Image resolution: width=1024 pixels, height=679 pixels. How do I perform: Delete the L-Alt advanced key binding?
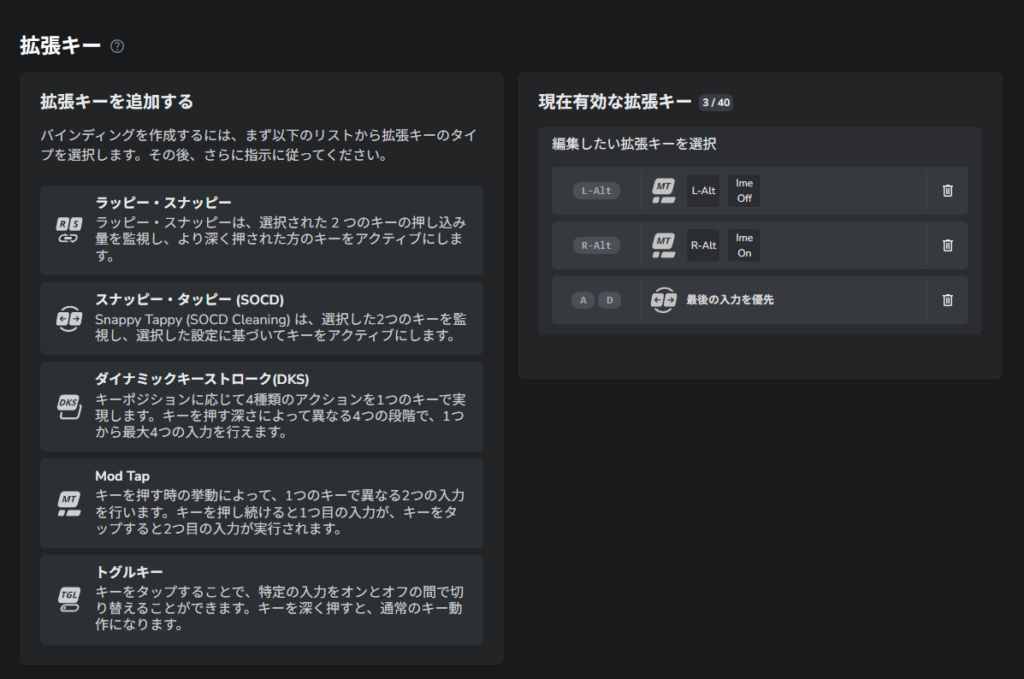pyautogui.click(x=947, y=191)
